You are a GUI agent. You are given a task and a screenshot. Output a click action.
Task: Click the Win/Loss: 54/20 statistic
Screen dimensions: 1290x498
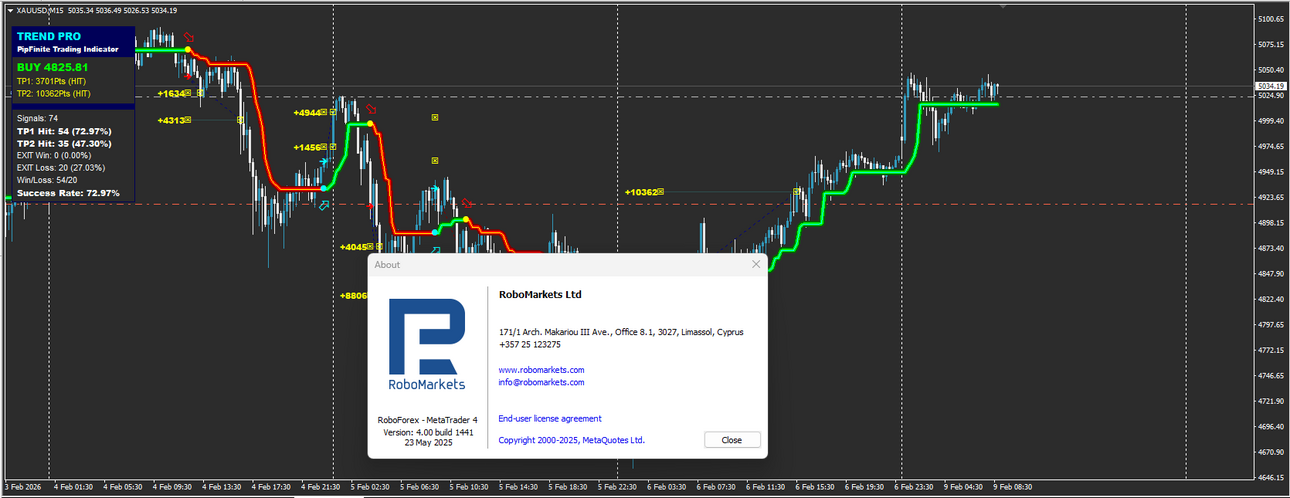[46, 180]
